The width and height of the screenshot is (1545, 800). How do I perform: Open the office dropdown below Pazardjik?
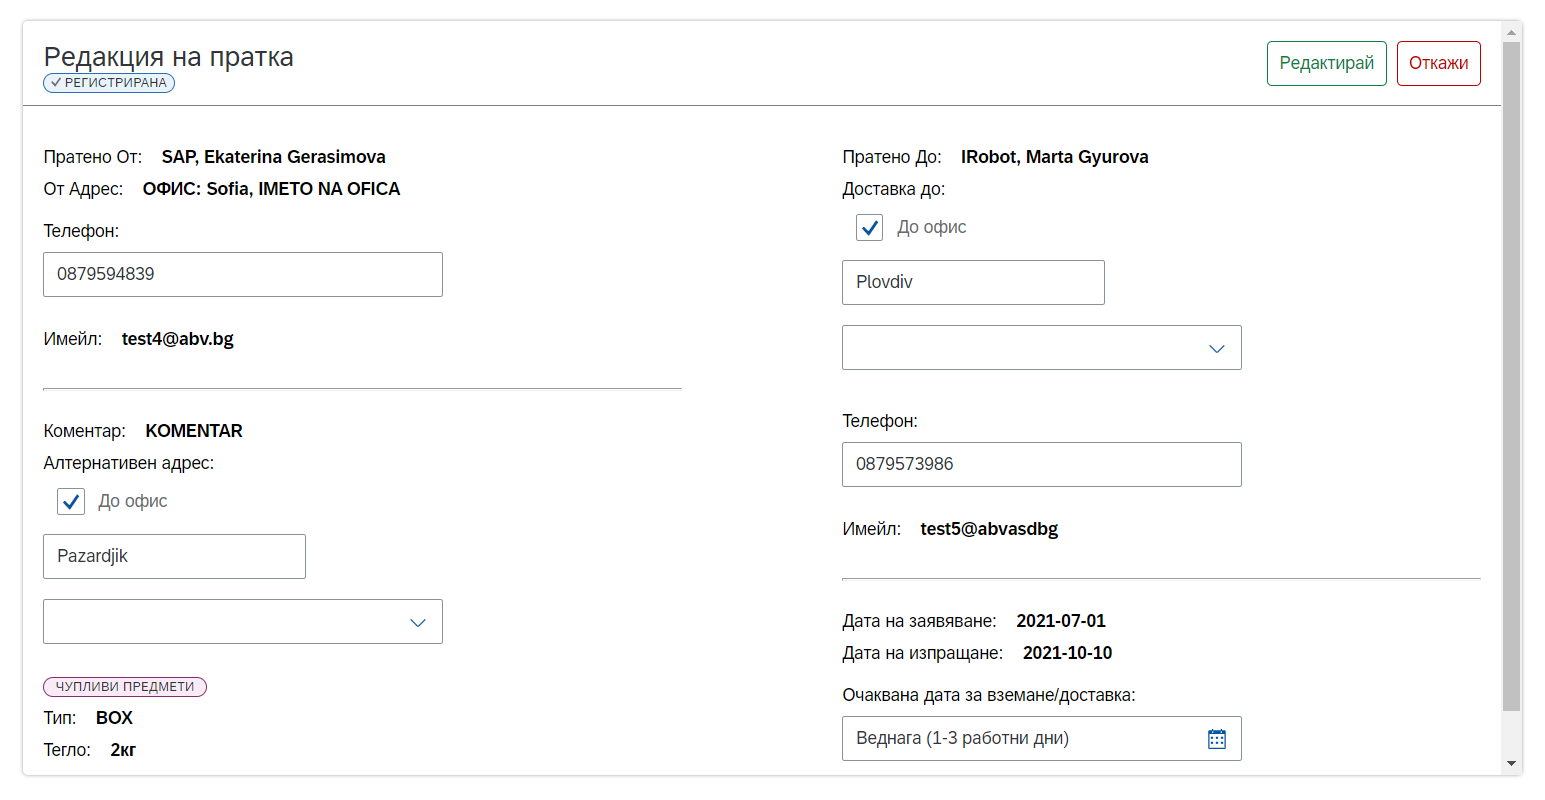coord(243,622)
